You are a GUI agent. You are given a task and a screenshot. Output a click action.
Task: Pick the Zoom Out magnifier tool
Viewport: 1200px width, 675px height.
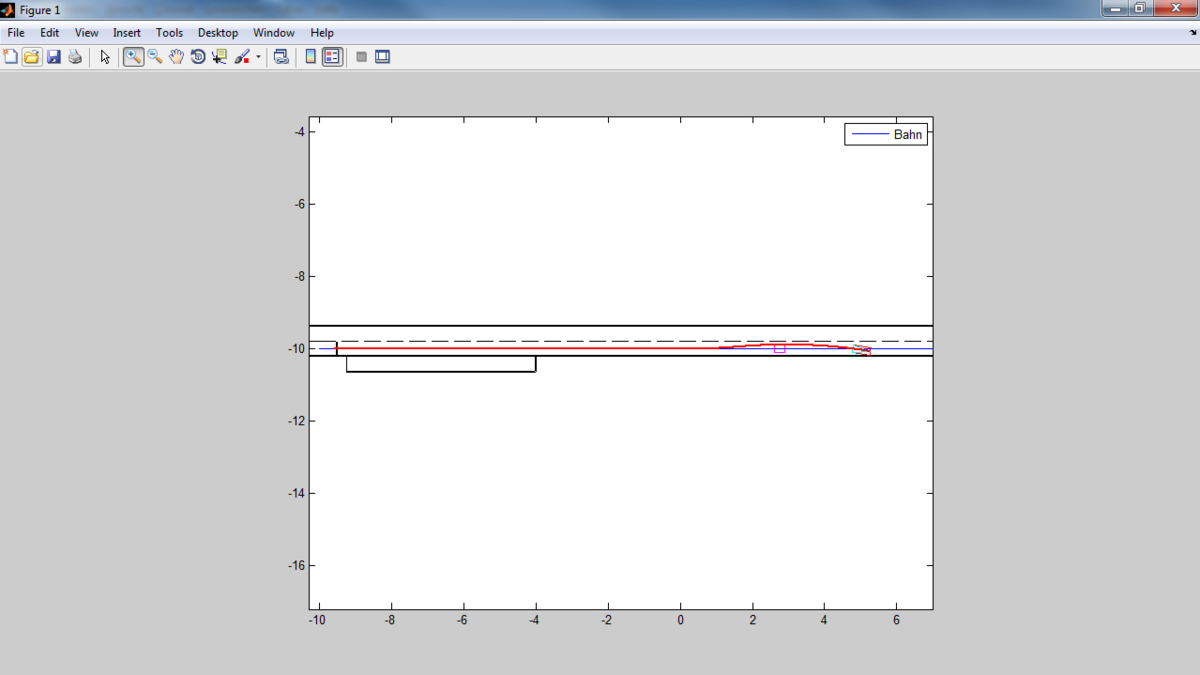click(155, 57)
